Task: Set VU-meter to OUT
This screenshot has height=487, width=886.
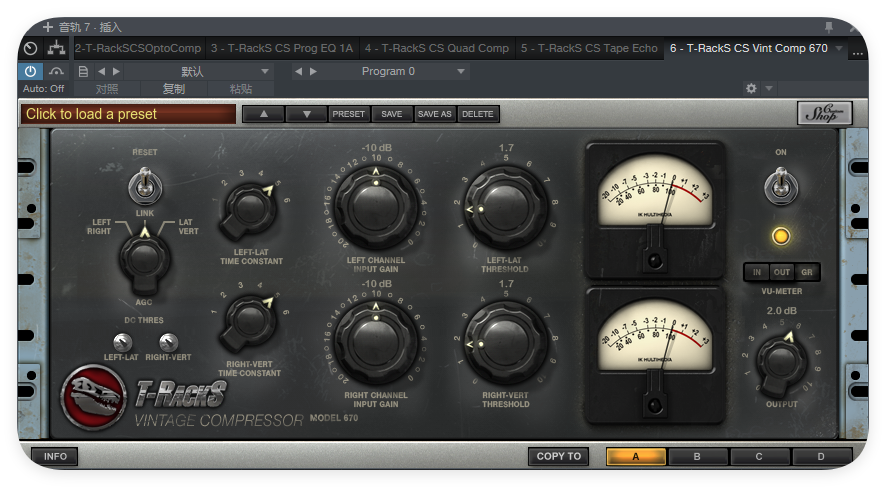Action: tap(782, 272)
